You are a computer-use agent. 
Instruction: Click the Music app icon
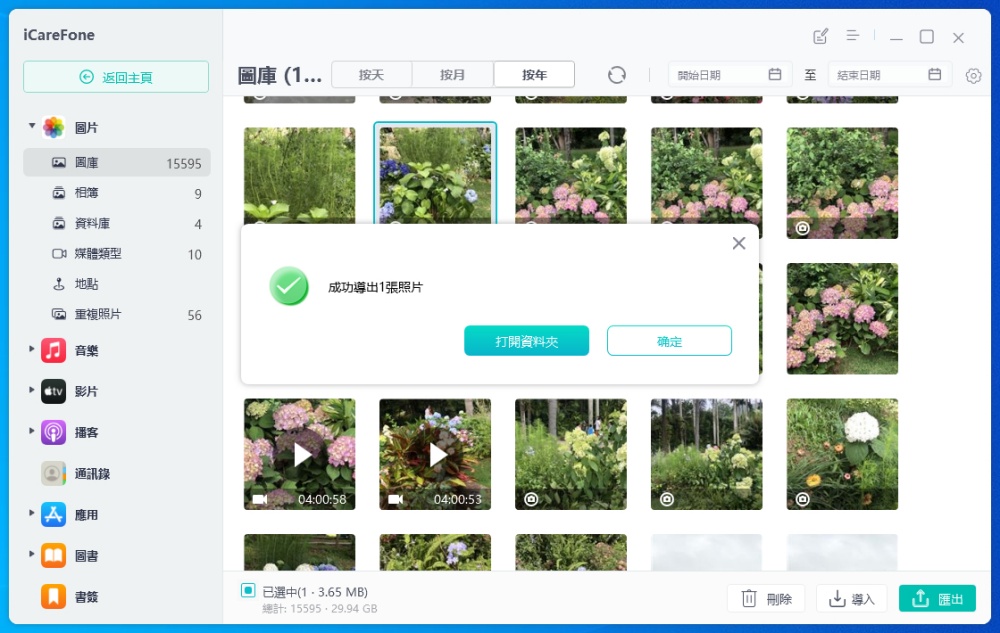point(54,351)
